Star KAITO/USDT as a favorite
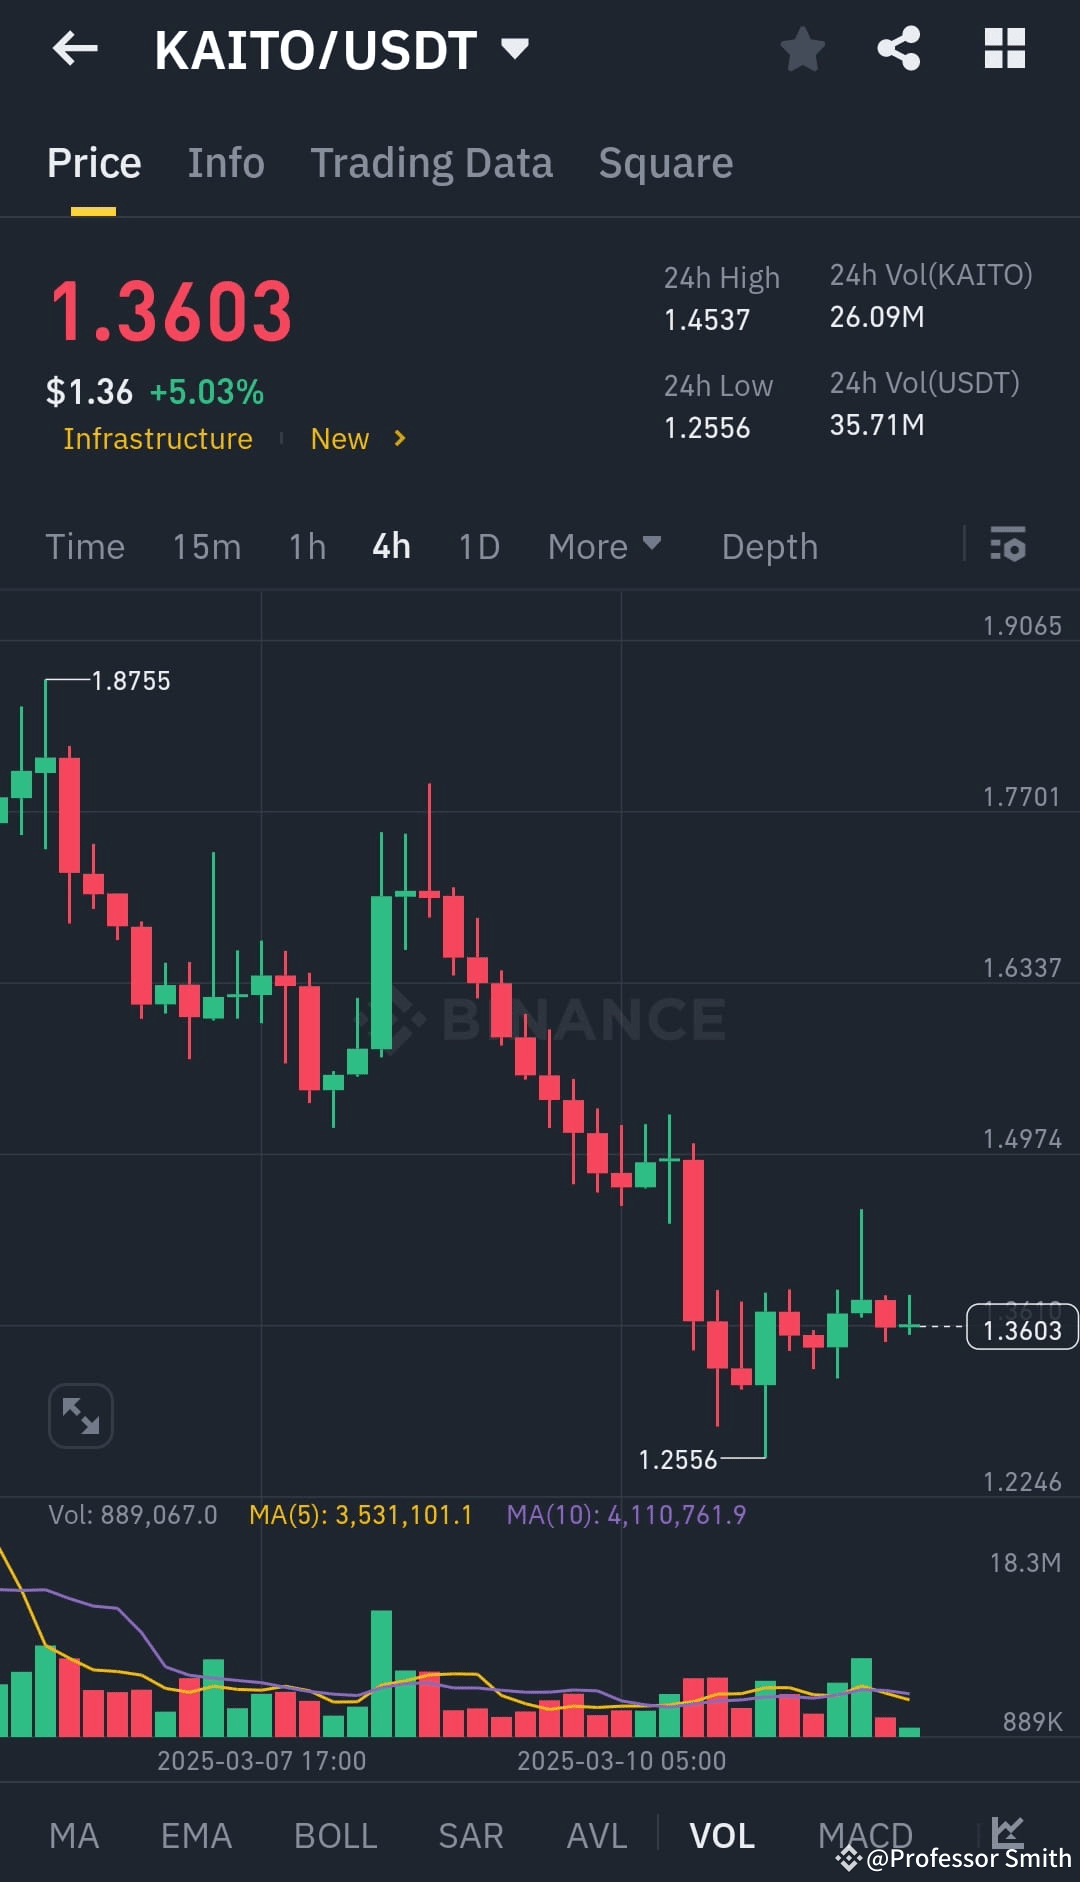The image size is (1080, 1882). click(x=802, y=49)
